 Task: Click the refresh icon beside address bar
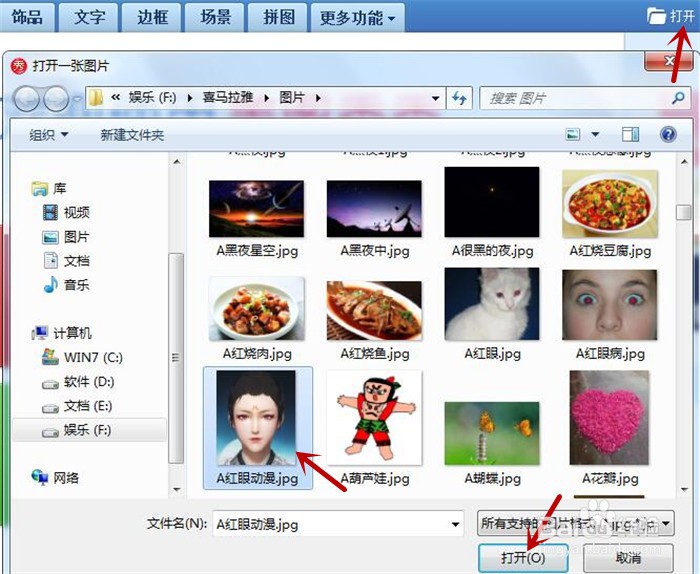click(x=459, y=98)
